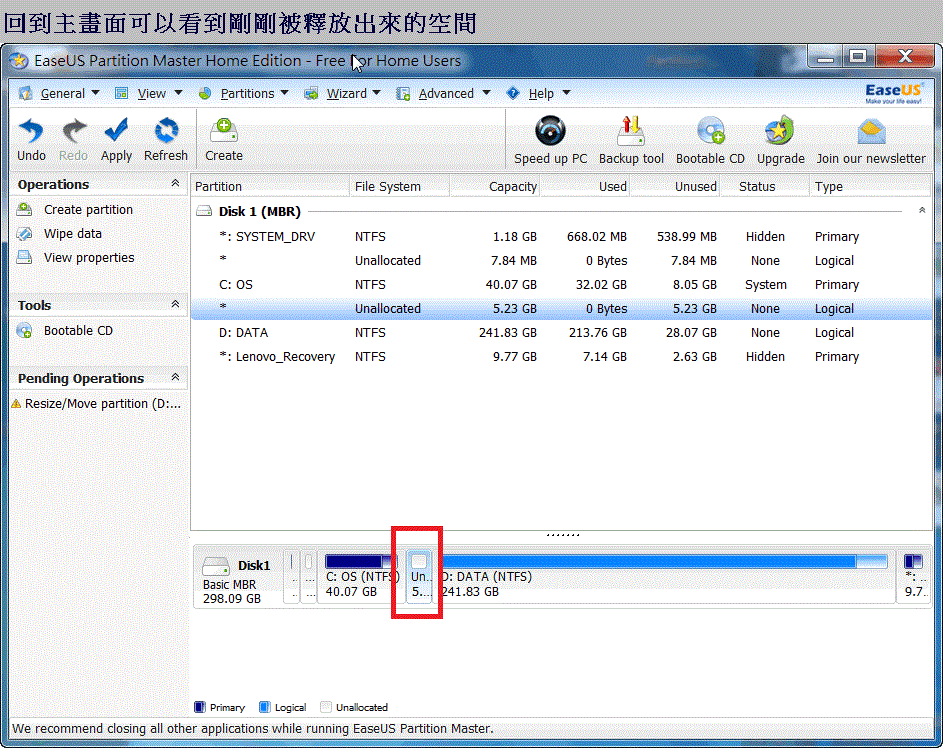Select the C: OS block in disk map
Image resolution: width=943 pixels, height=748 pixels.
pos(361,575)
